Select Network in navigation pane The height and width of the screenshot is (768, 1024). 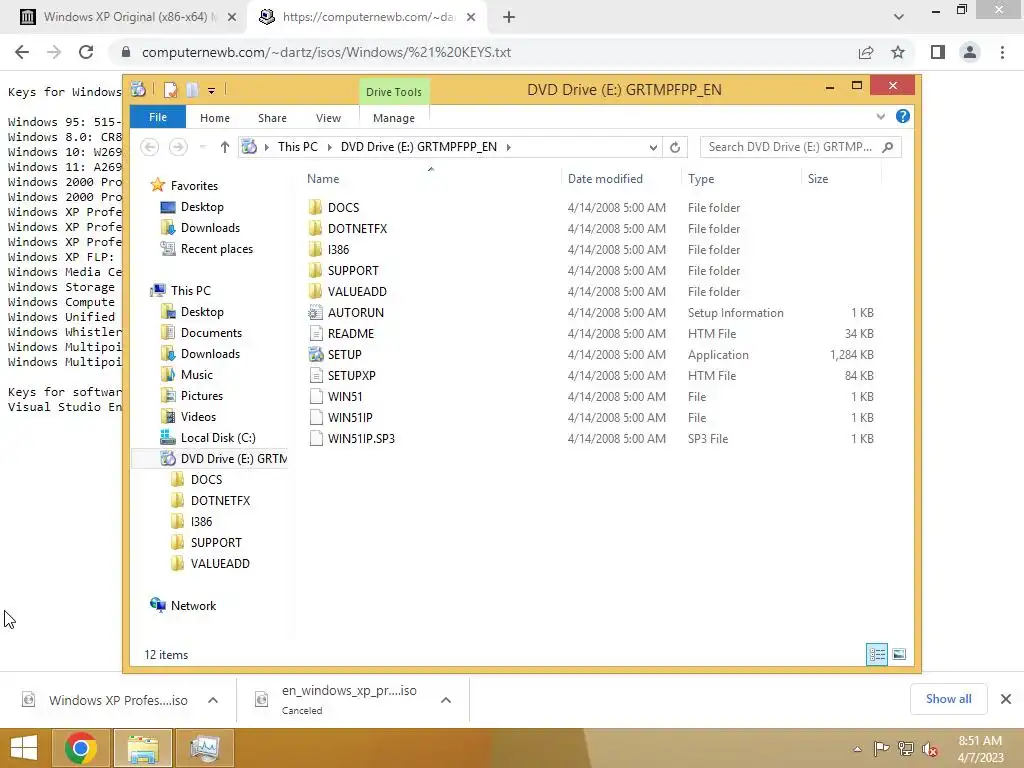pos(193,605)
